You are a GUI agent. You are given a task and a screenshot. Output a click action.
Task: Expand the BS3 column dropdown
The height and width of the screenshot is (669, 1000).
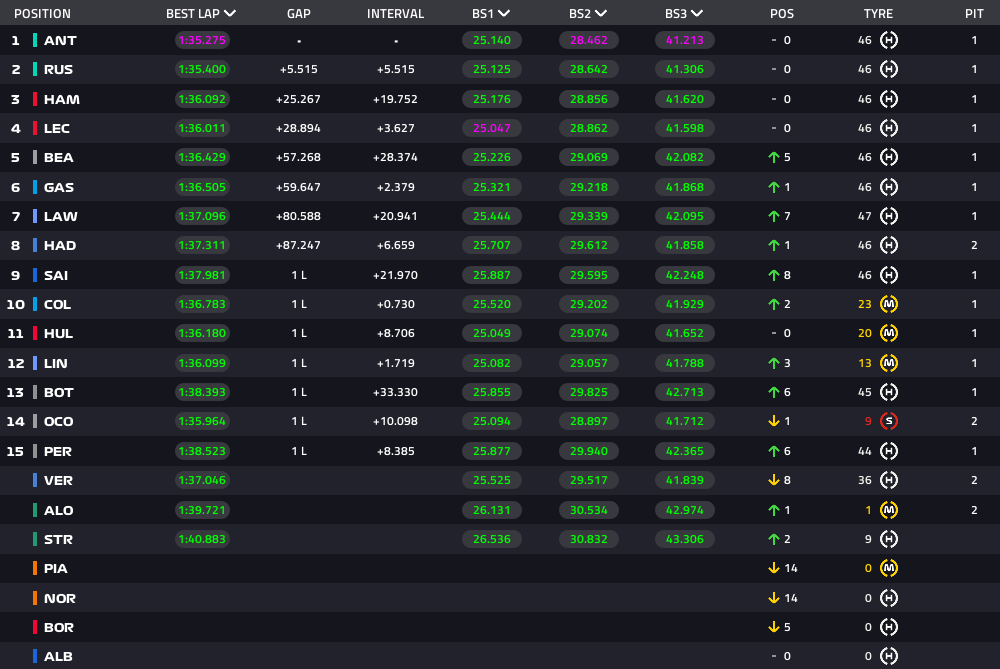[696, 14]
